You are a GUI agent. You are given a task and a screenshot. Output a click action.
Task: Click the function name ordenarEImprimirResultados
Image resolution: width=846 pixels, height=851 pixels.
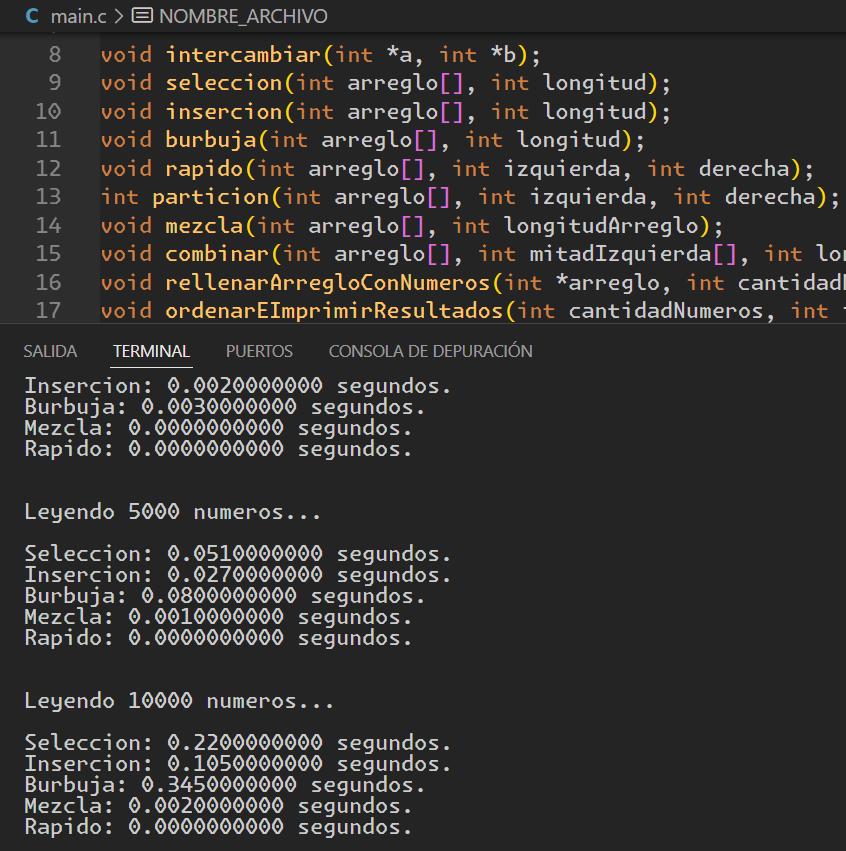click(x=334, y=310)
